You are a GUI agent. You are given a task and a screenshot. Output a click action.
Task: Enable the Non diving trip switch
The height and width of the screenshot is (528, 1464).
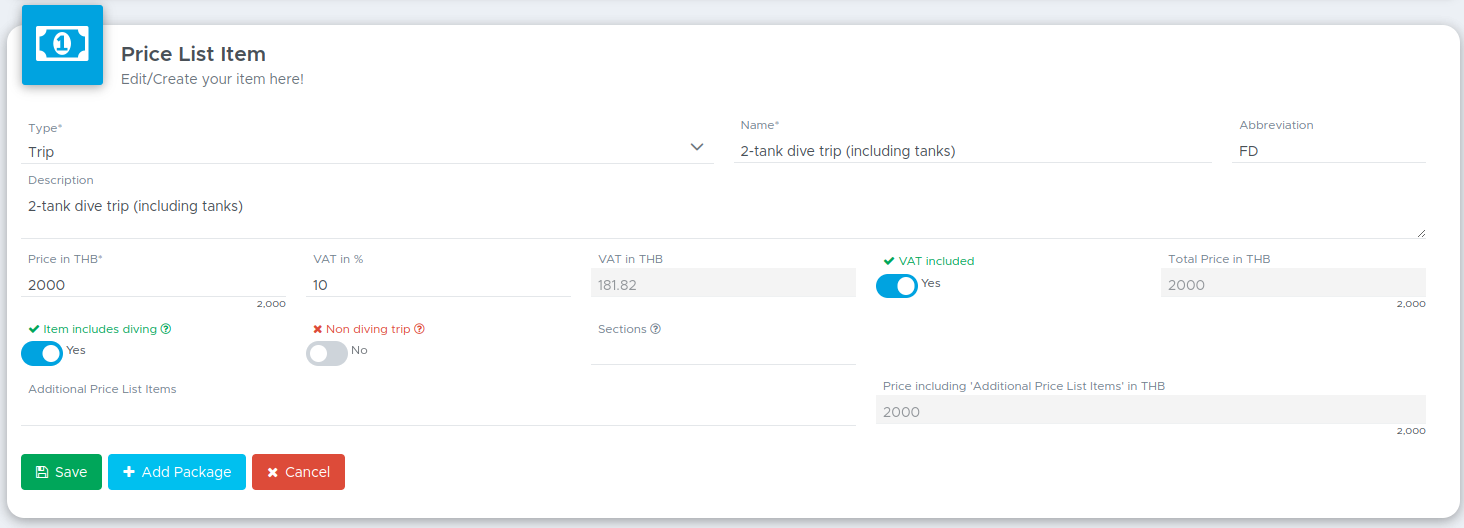327,354
